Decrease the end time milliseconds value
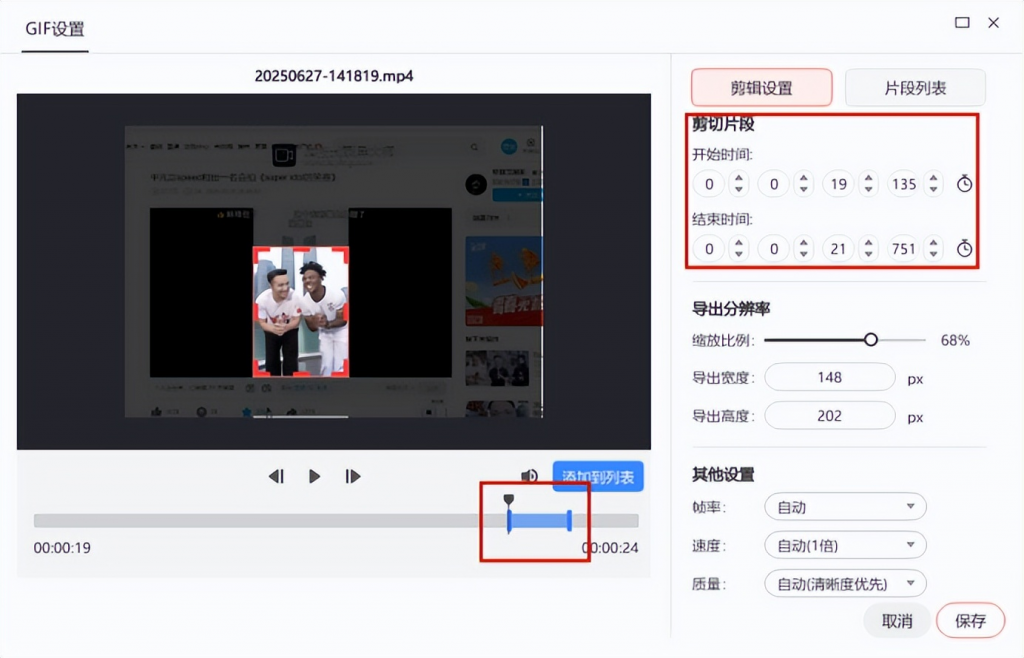This screenshot has height=658, width=1024. [x=933, y=254]
